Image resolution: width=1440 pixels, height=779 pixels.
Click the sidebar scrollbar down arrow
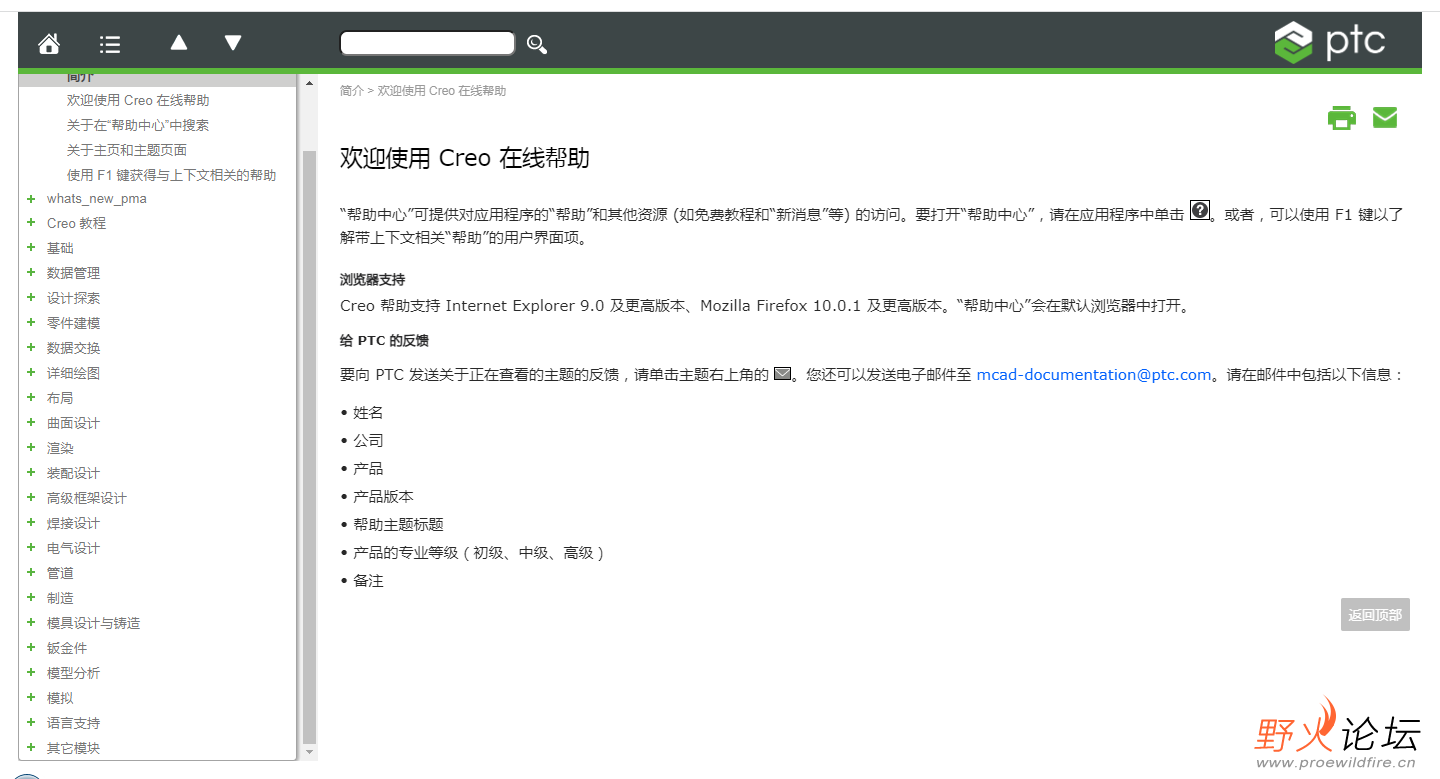pyautogui.click(x=310, y=751)
